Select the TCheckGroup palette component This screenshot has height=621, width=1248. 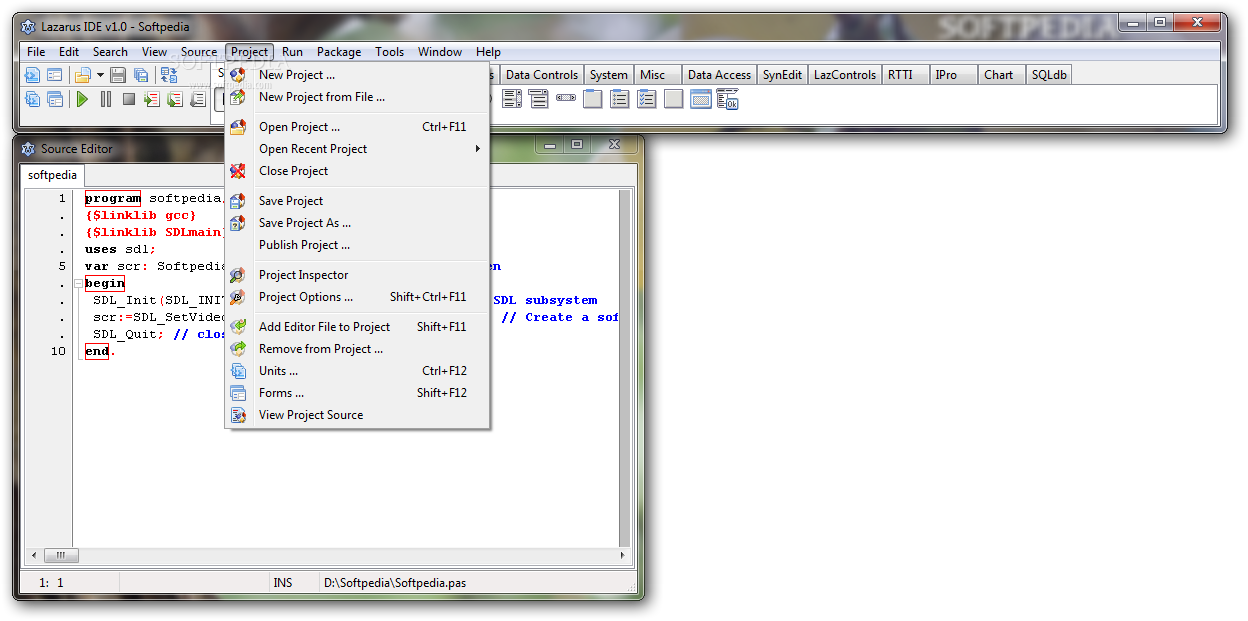647,99
